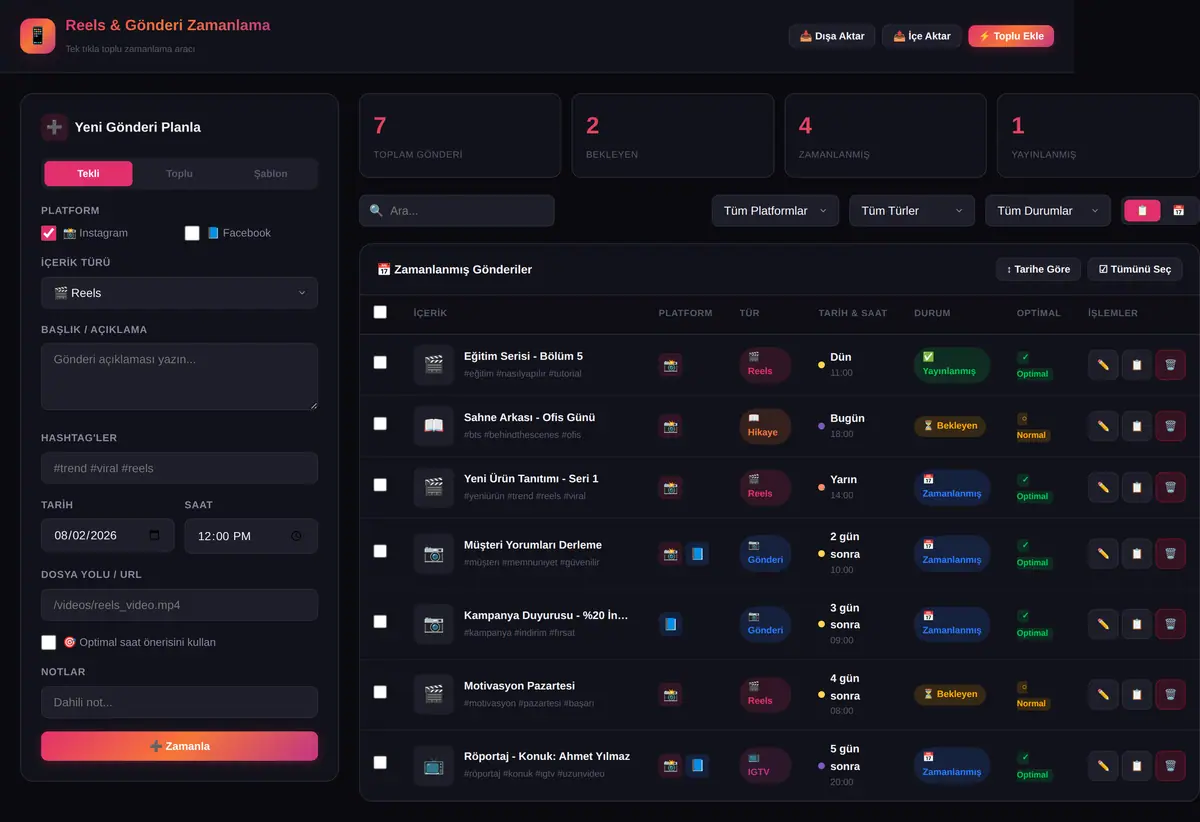The image size is (1200, 822).
Task: Click the "Gönderi açıklaması yazın..." text area
Action: (x=180, y=377)
